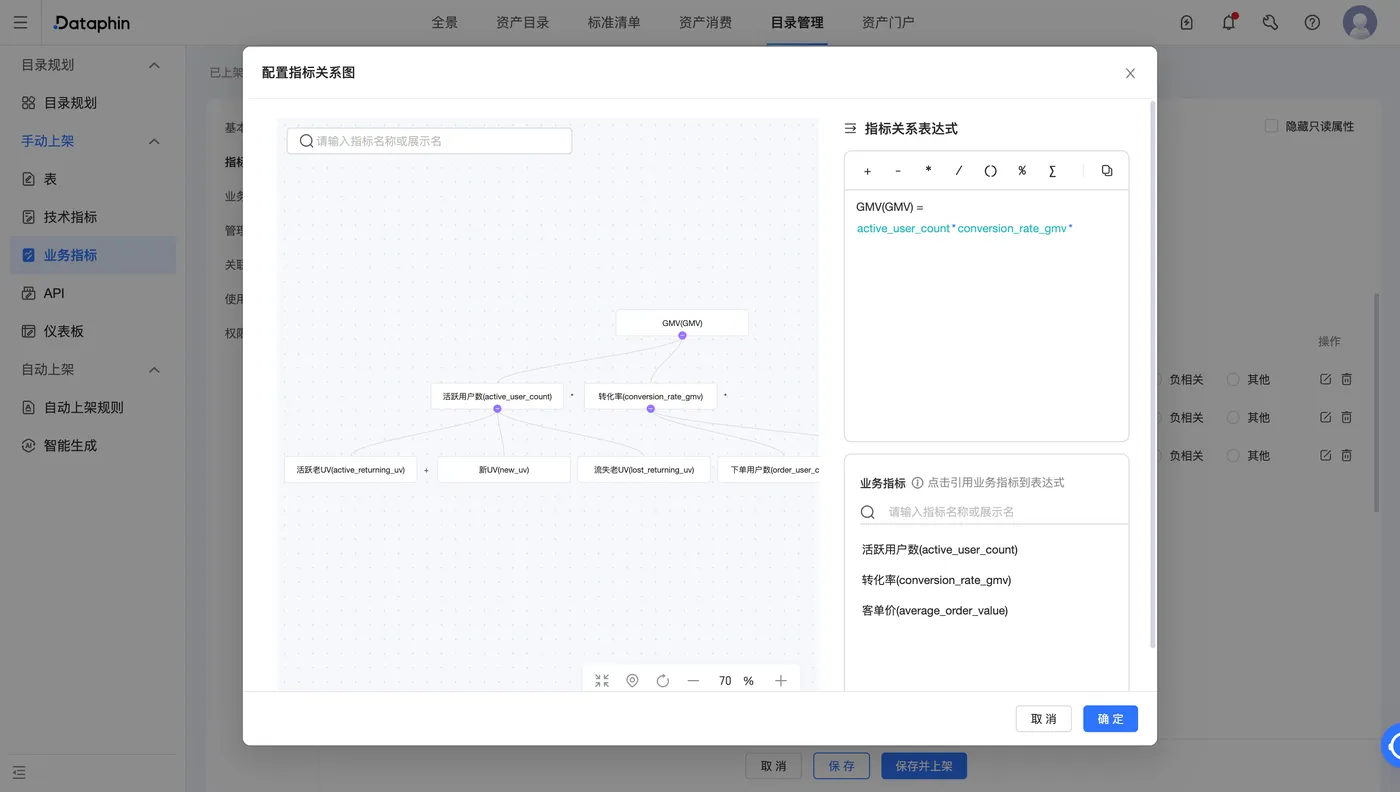Switch to the 目录管理 tab
The image size is (1400, 792).
click(797, 22)
